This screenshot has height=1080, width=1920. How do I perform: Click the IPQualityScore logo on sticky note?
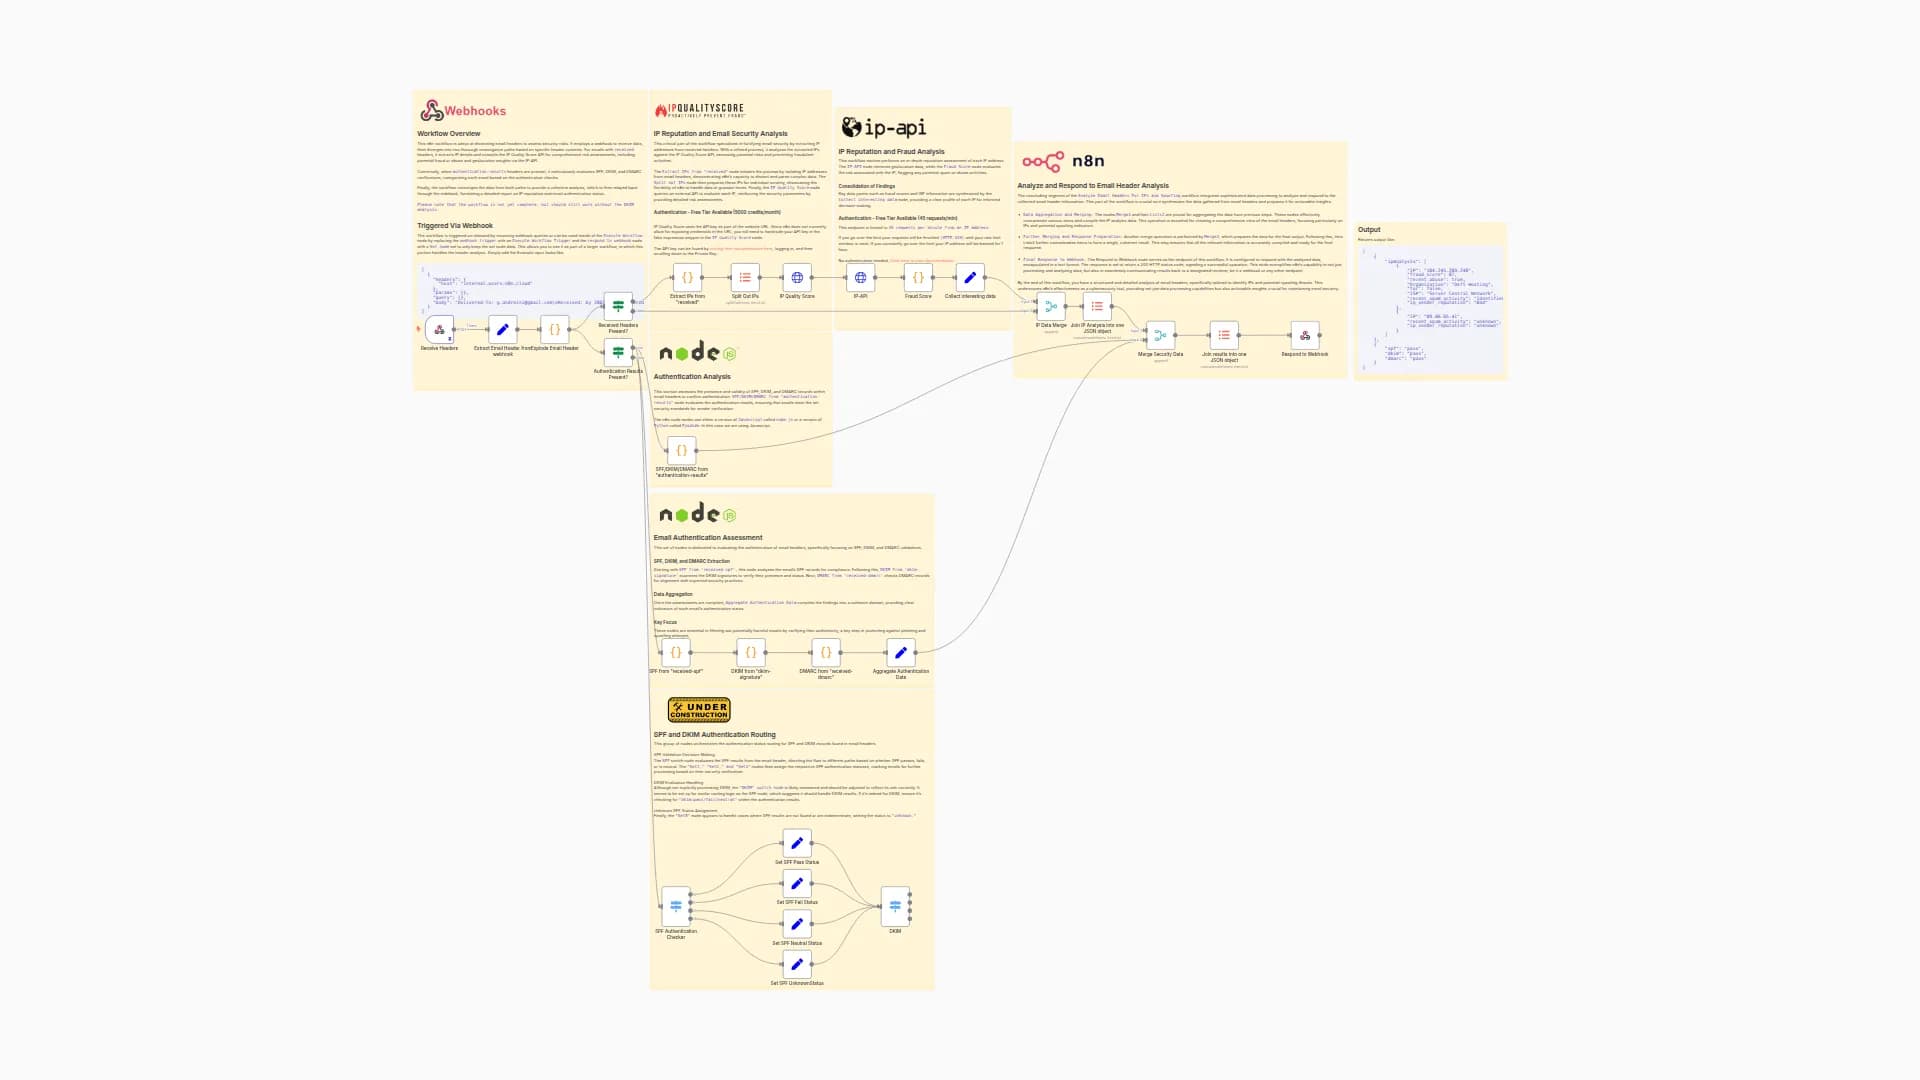(x=700, y=110)
